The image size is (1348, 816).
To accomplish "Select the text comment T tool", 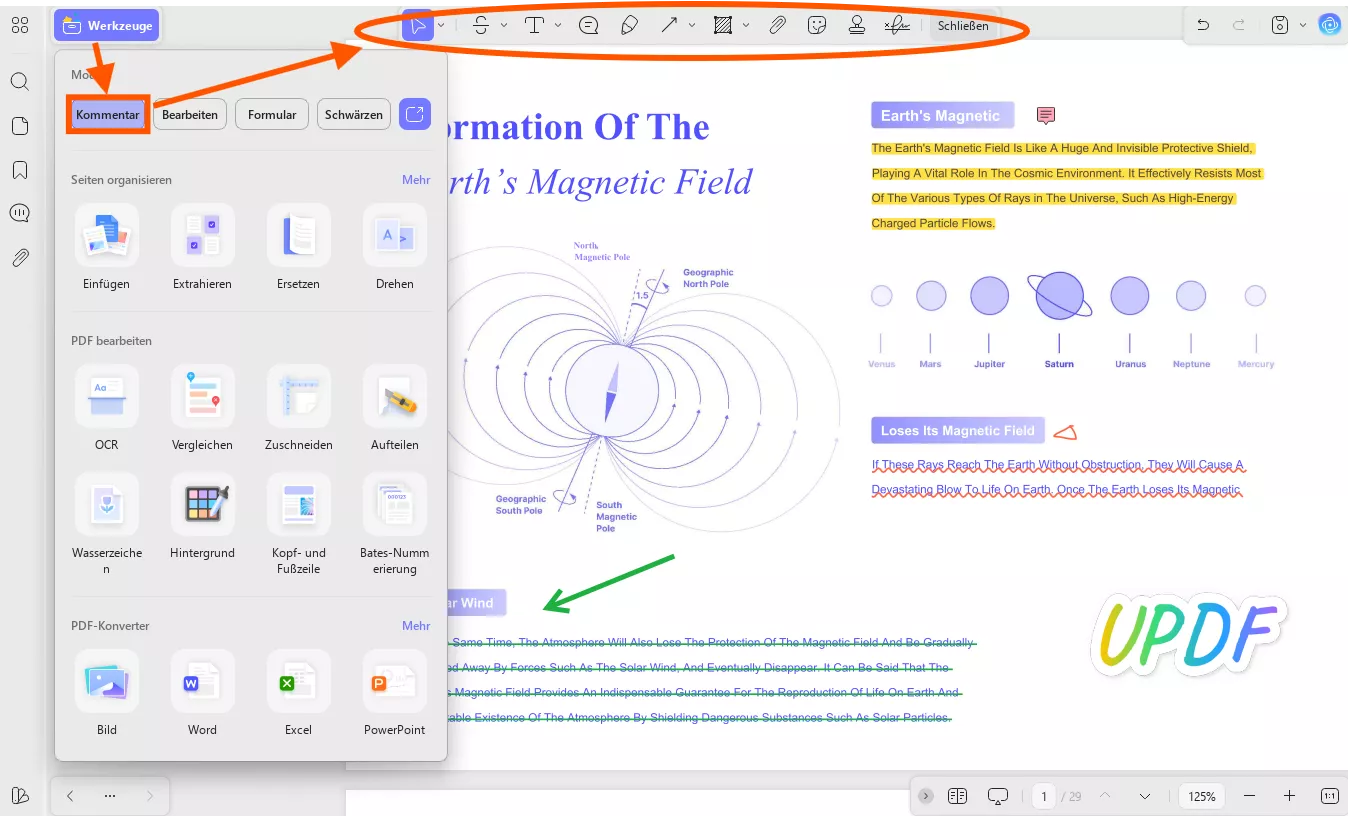I will click(534, 25).
